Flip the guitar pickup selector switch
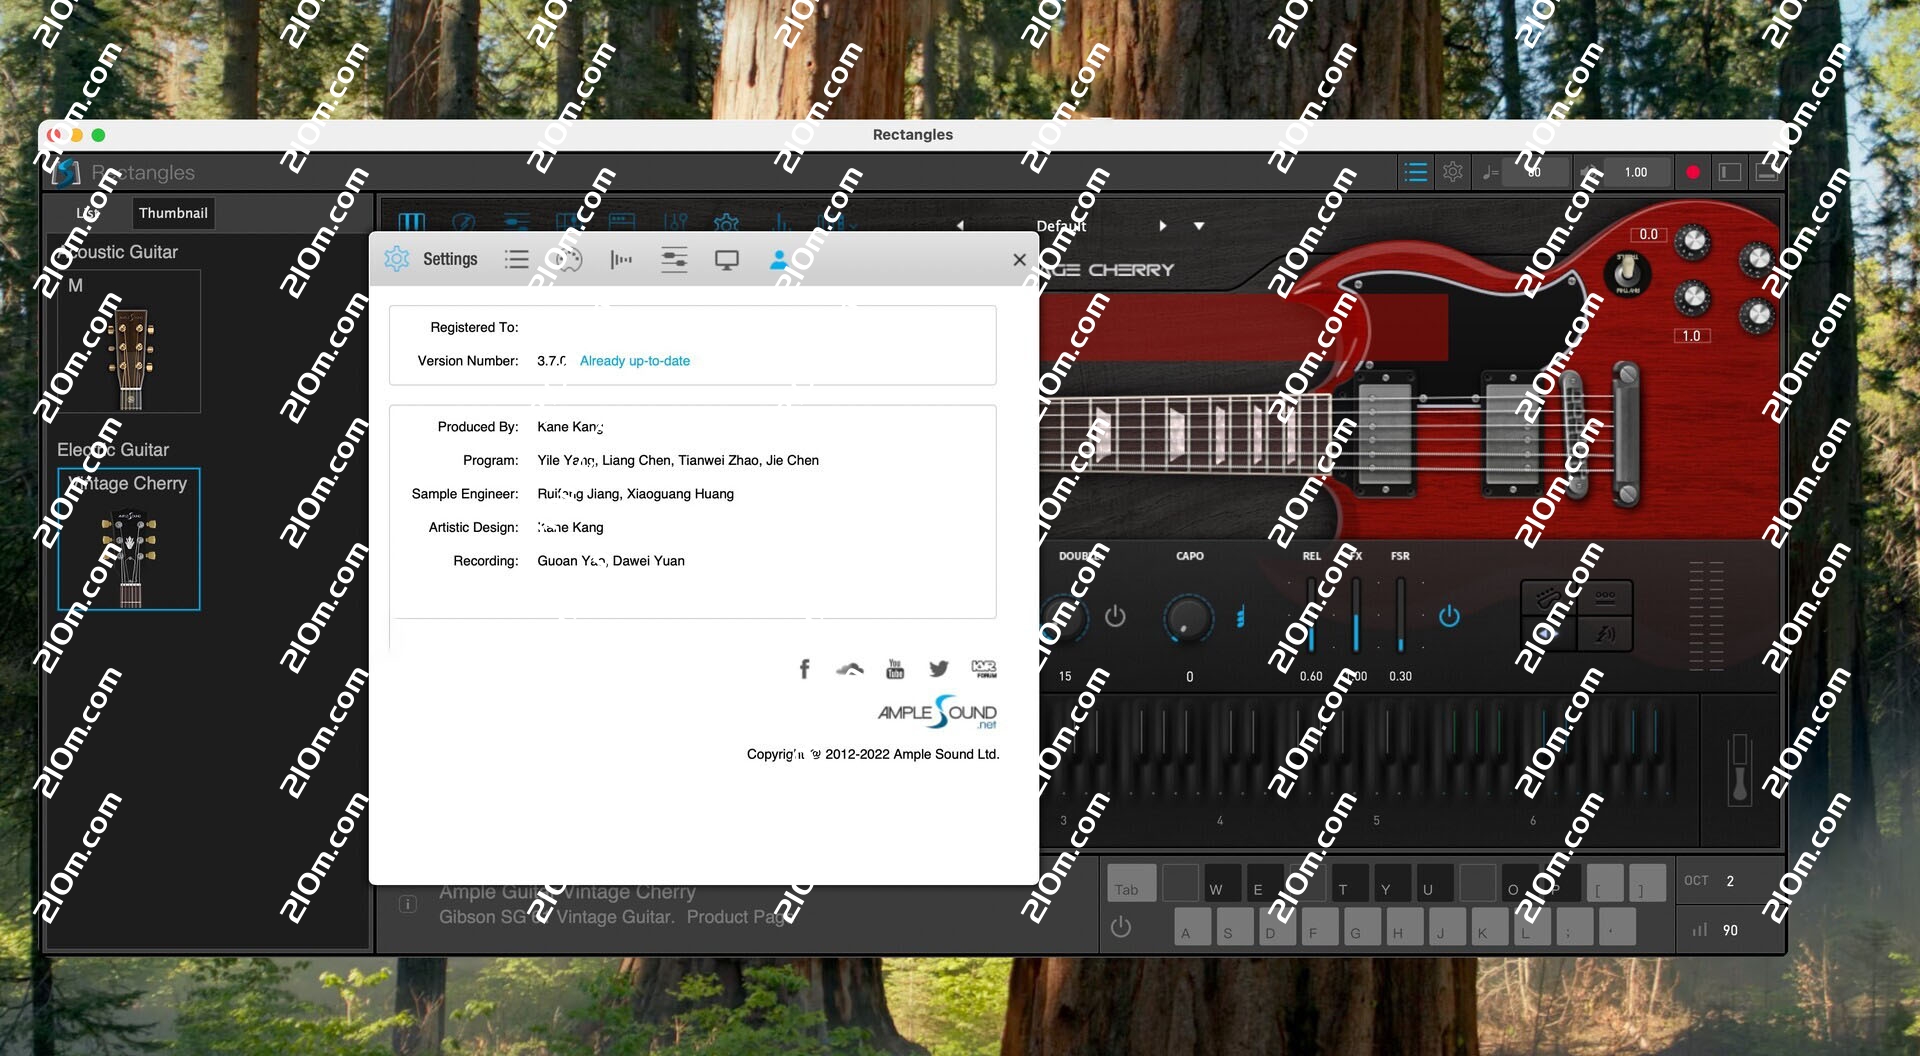 [x=1627, y=272]
